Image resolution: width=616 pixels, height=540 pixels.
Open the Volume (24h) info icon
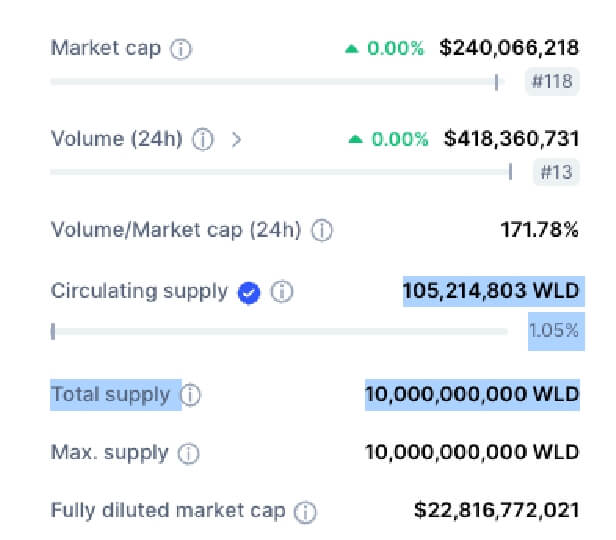coord(203,139)
